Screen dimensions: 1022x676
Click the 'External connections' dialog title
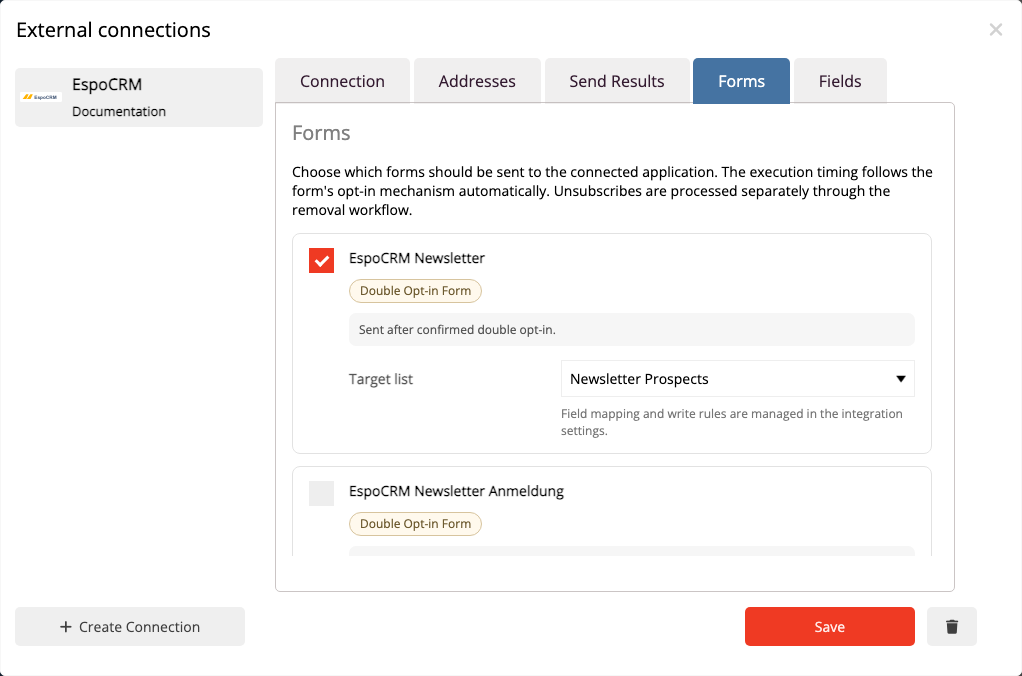pyautogui.click(x=113, y=30)
